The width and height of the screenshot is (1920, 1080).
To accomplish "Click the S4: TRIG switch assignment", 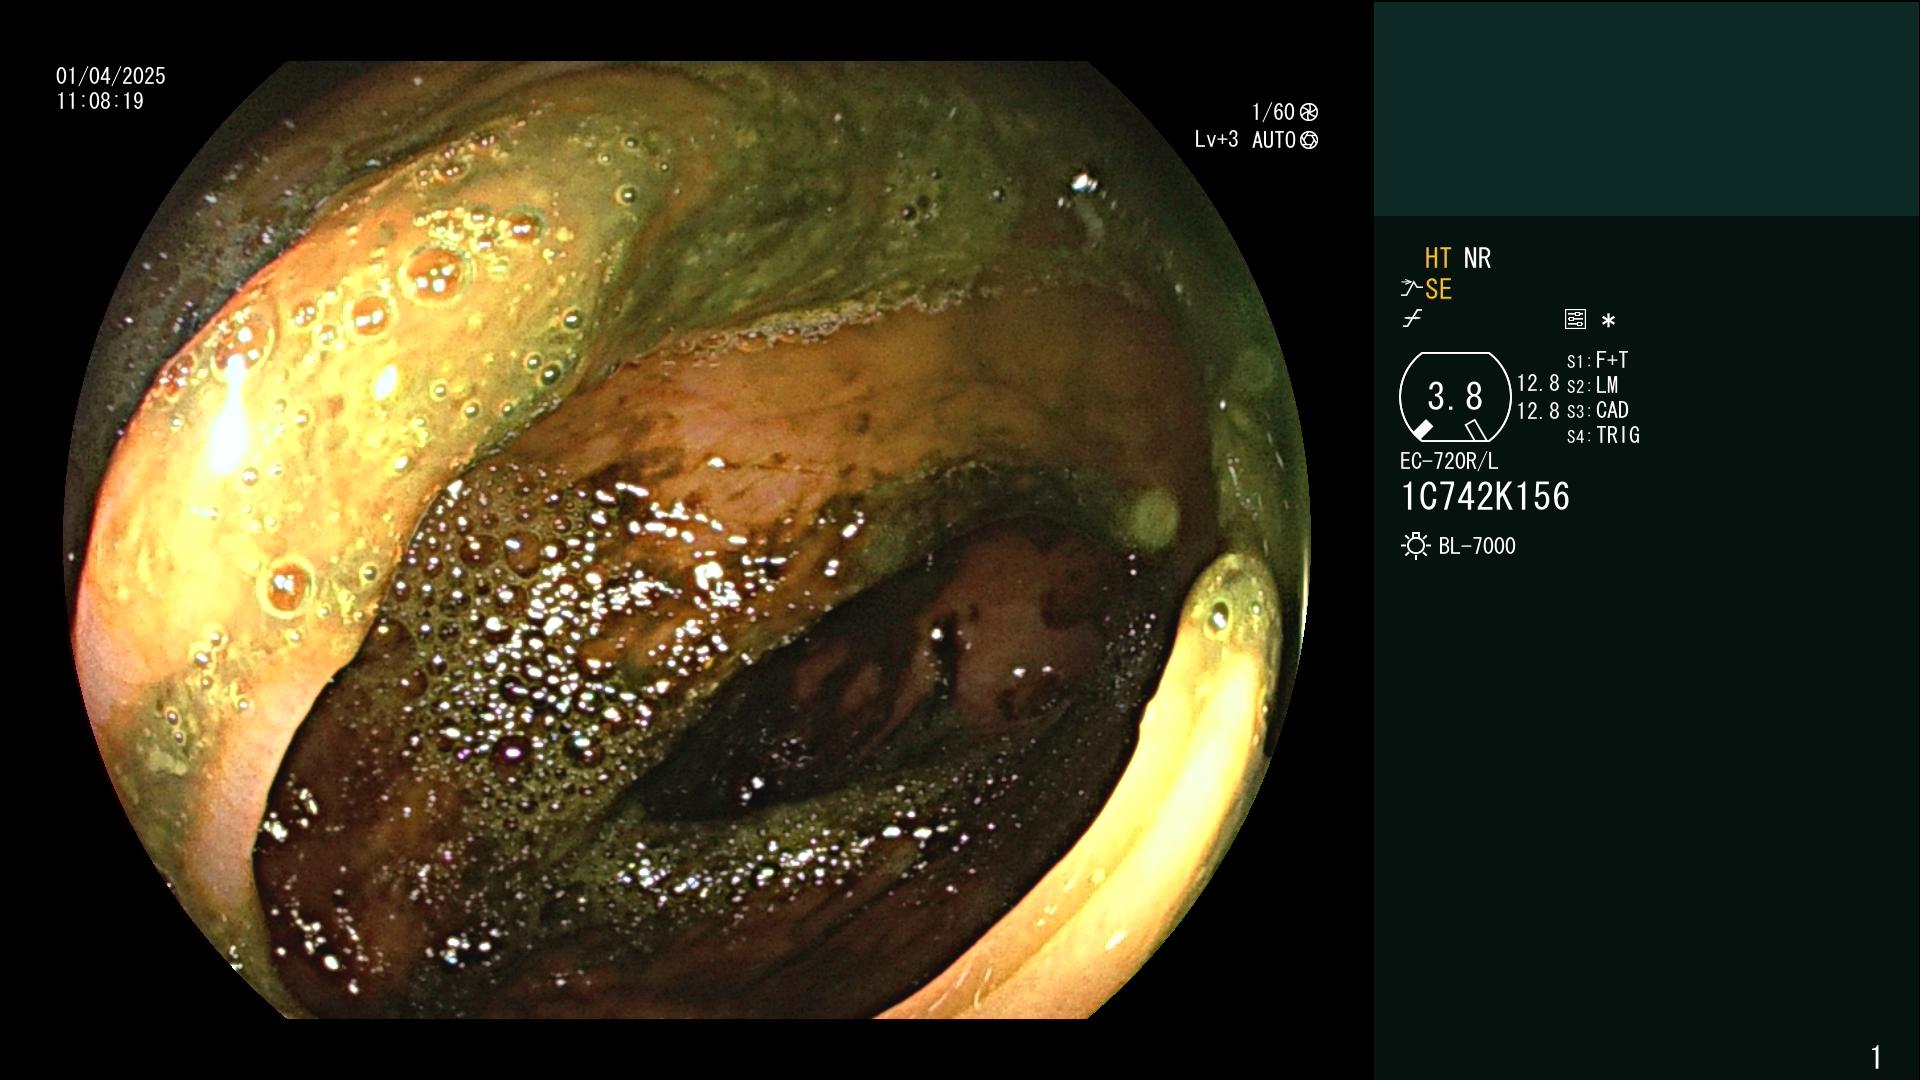I will [x=1603, y=436].
